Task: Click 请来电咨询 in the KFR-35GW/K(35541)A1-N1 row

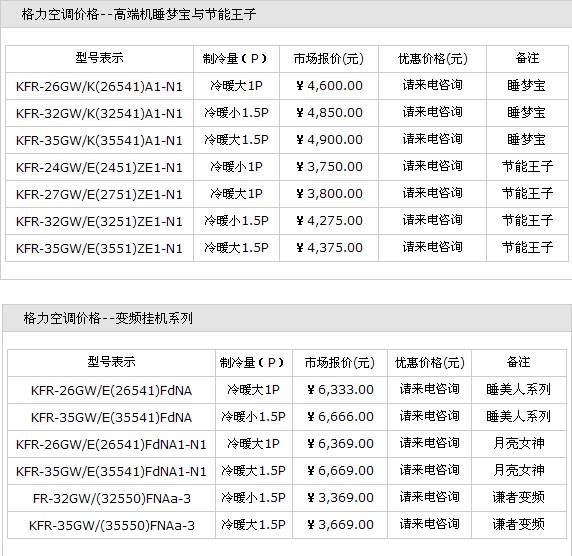Action: coord(432,139)
